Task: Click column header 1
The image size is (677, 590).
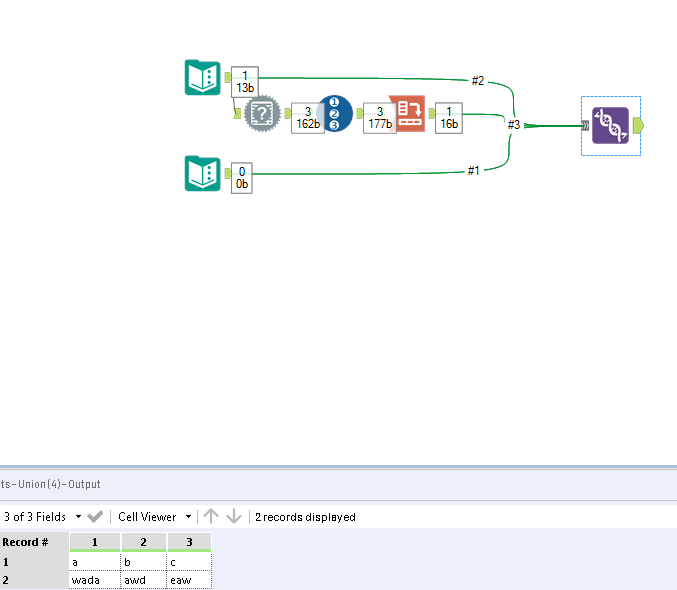Action: click(x=95, y=542)
